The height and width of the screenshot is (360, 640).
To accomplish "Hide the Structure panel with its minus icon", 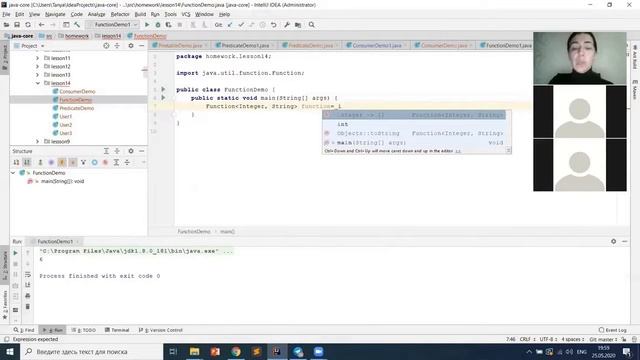I will tap(141, 151).
